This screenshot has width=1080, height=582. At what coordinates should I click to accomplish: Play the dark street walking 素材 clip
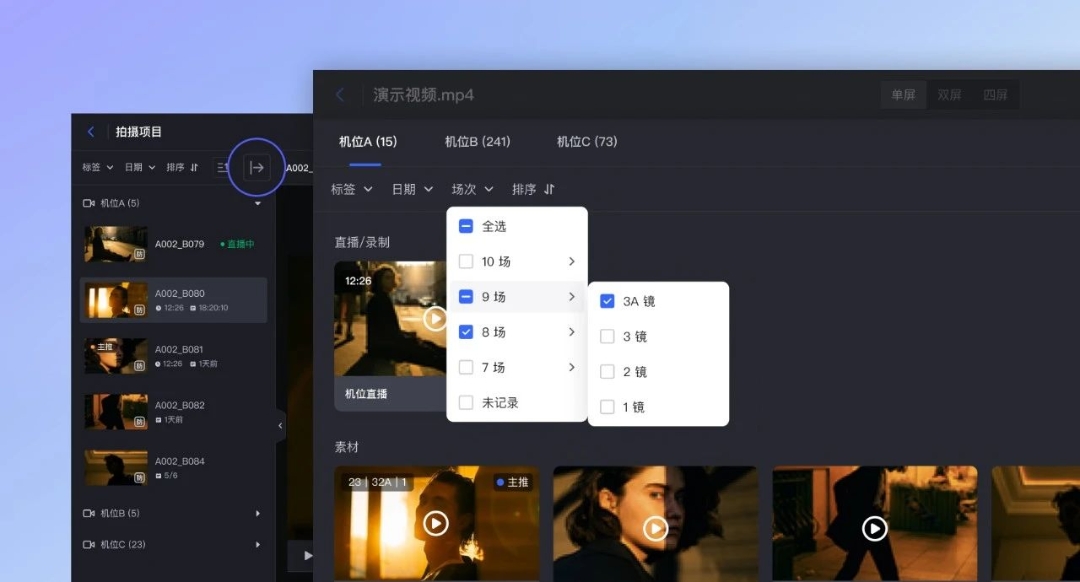pos(874,528)
